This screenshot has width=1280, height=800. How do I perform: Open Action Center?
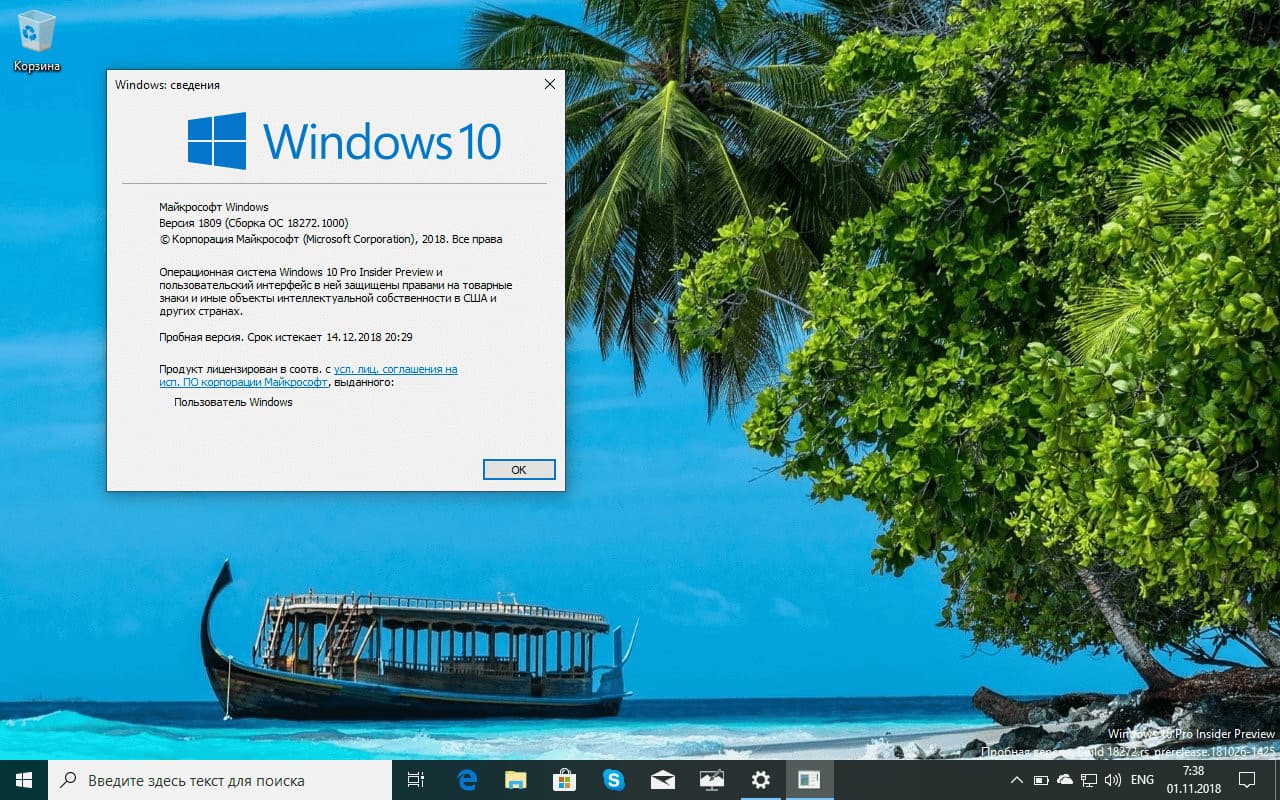(1247, 780)
